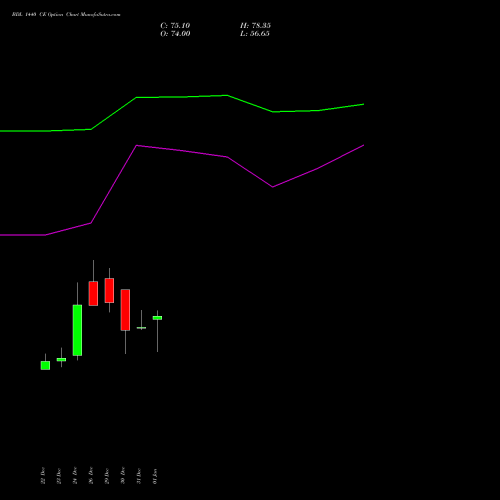Select the 23 Dec date label
Viewport: 500px width, 500px height.
coord(59,476)
